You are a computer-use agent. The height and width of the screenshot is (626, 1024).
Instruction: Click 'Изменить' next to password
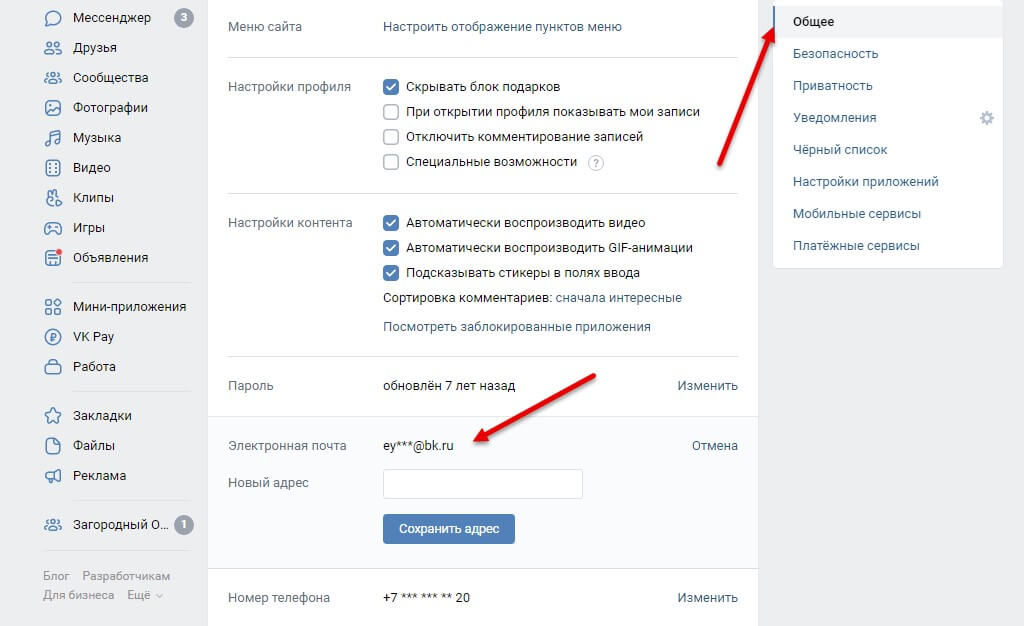tap(707, 386)
